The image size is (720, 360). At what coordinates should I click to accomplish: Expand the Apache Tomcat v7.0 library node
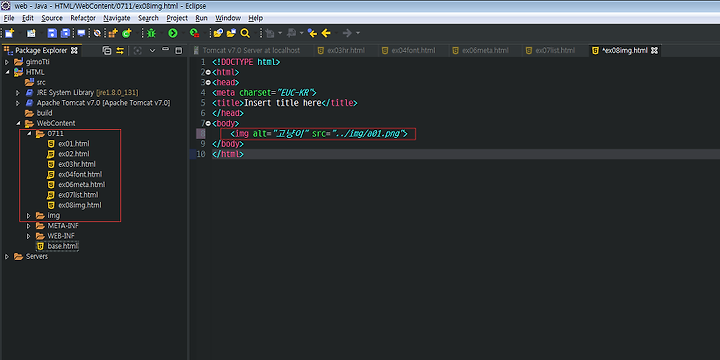18,103
